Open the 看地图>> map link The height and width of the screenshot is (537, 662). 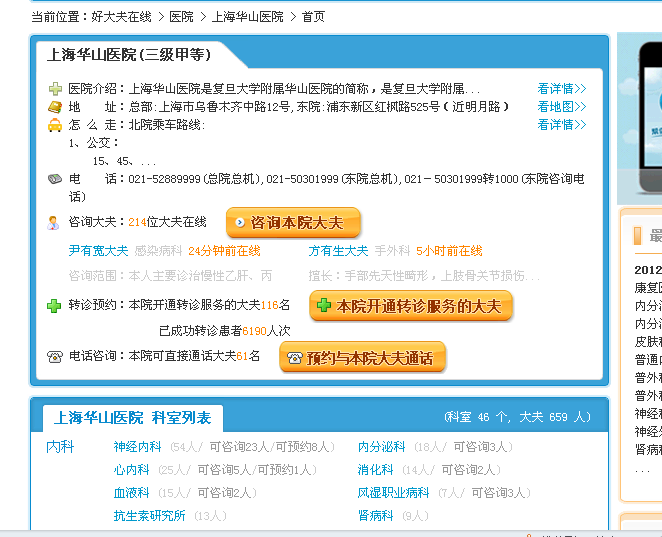[x=562, y=107]
